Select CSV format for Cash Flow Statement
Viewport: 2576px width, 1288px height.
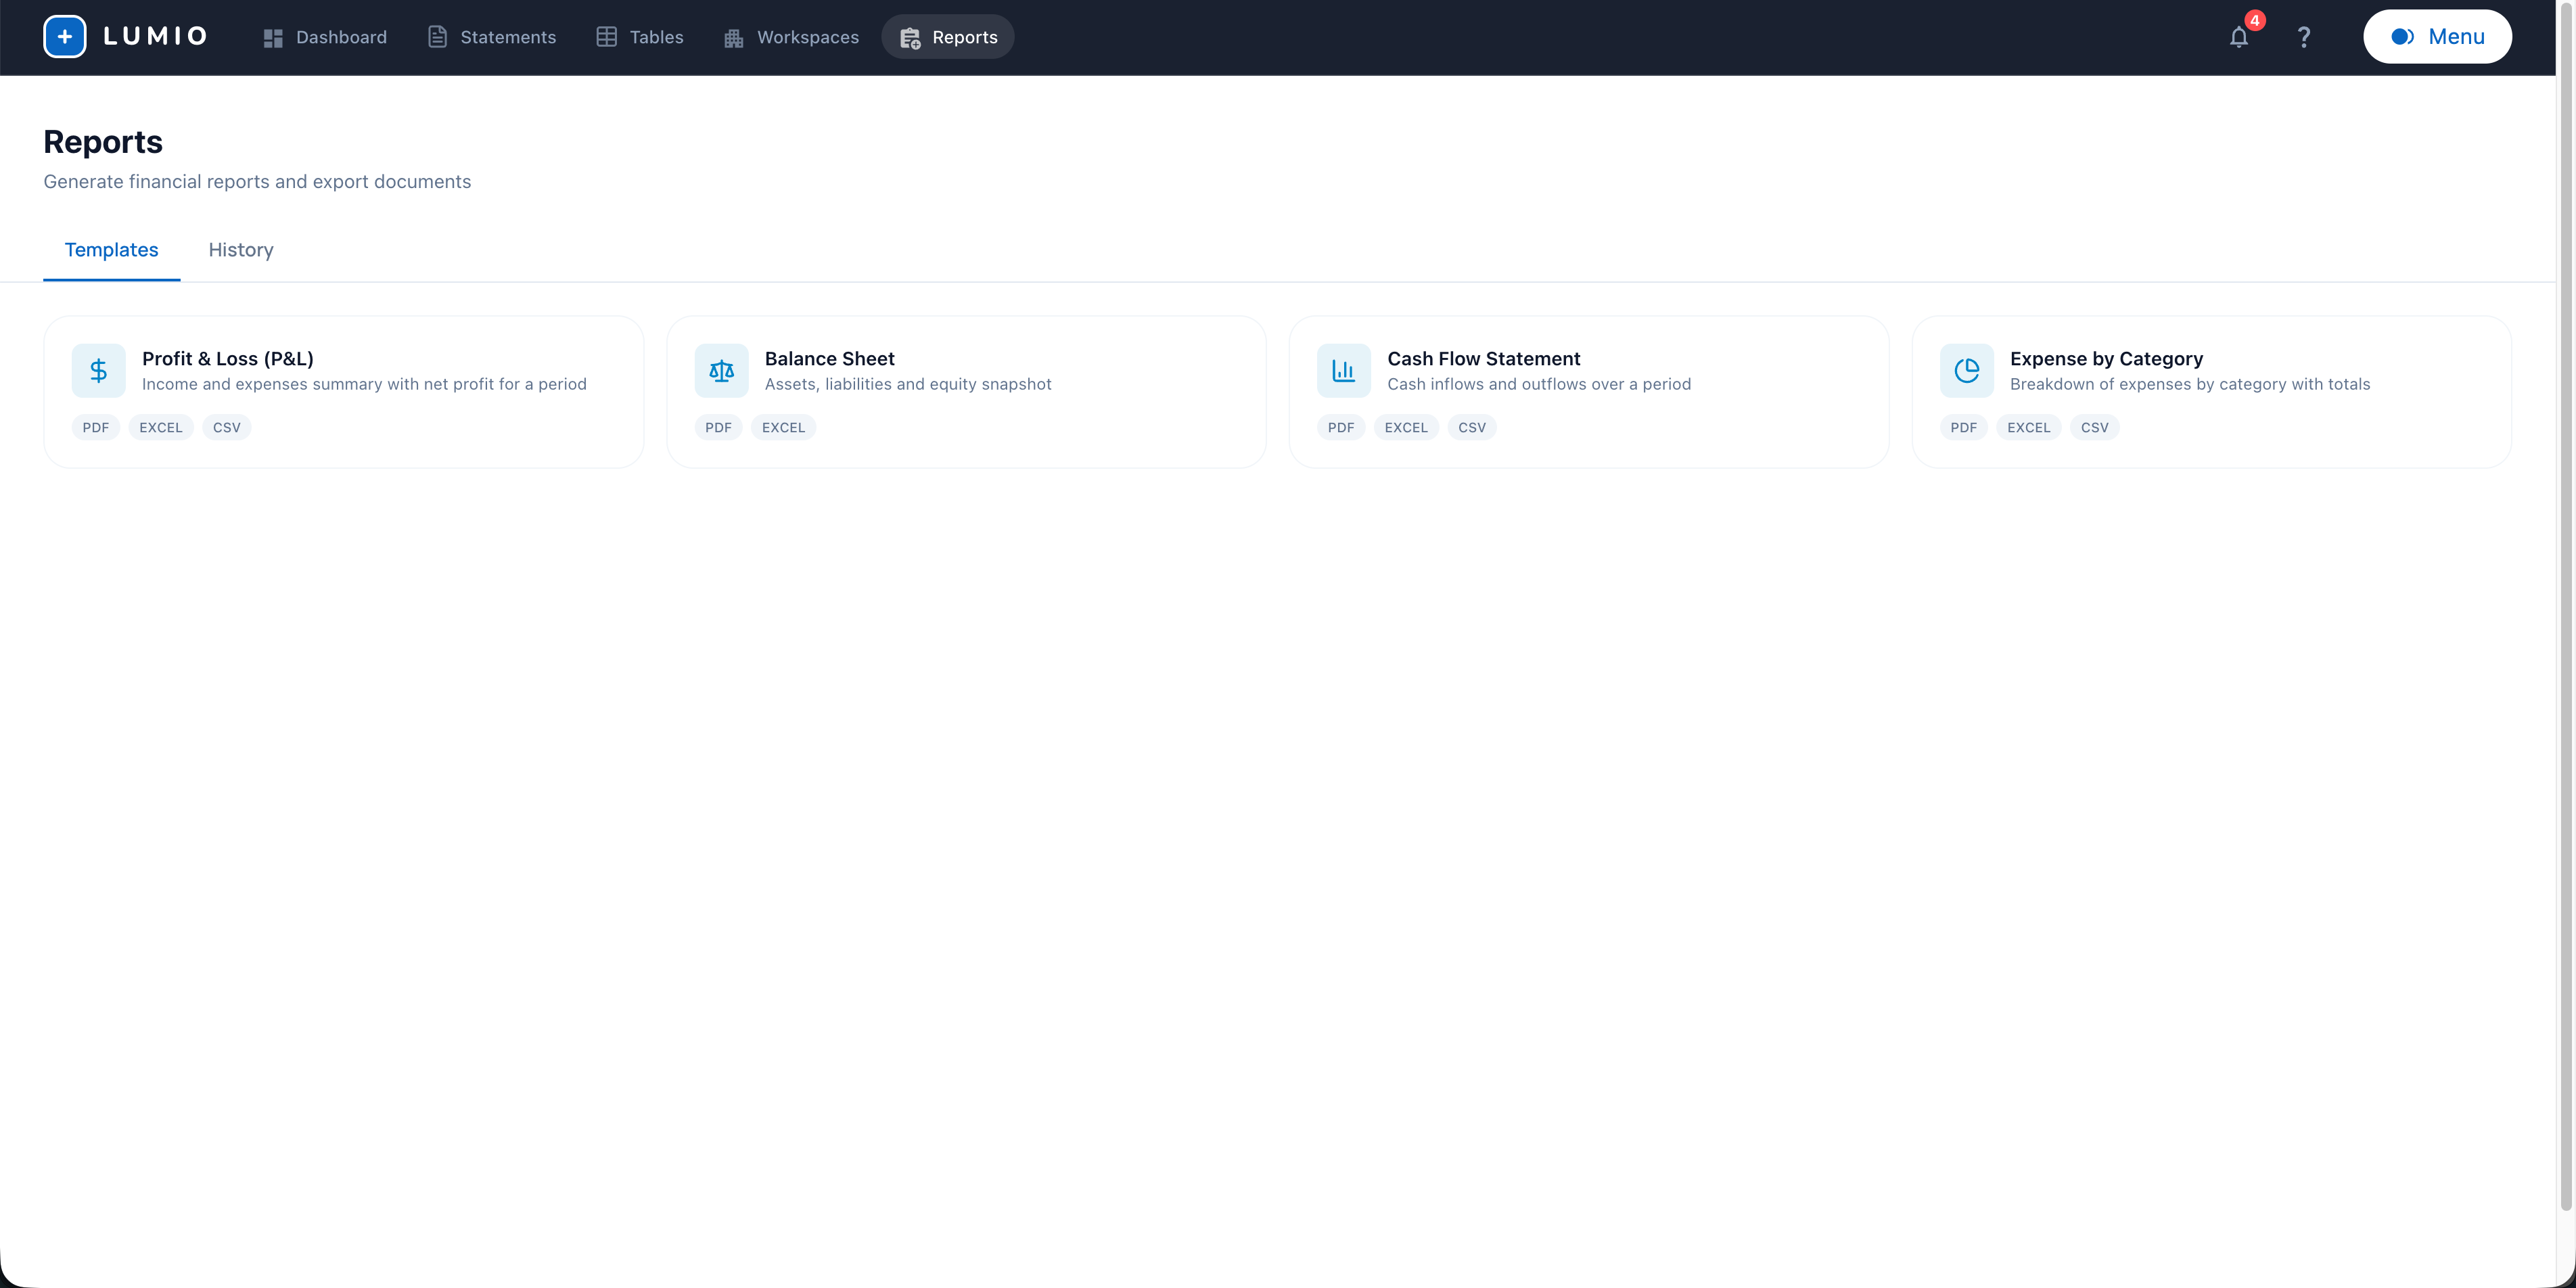coord(1472,427)
